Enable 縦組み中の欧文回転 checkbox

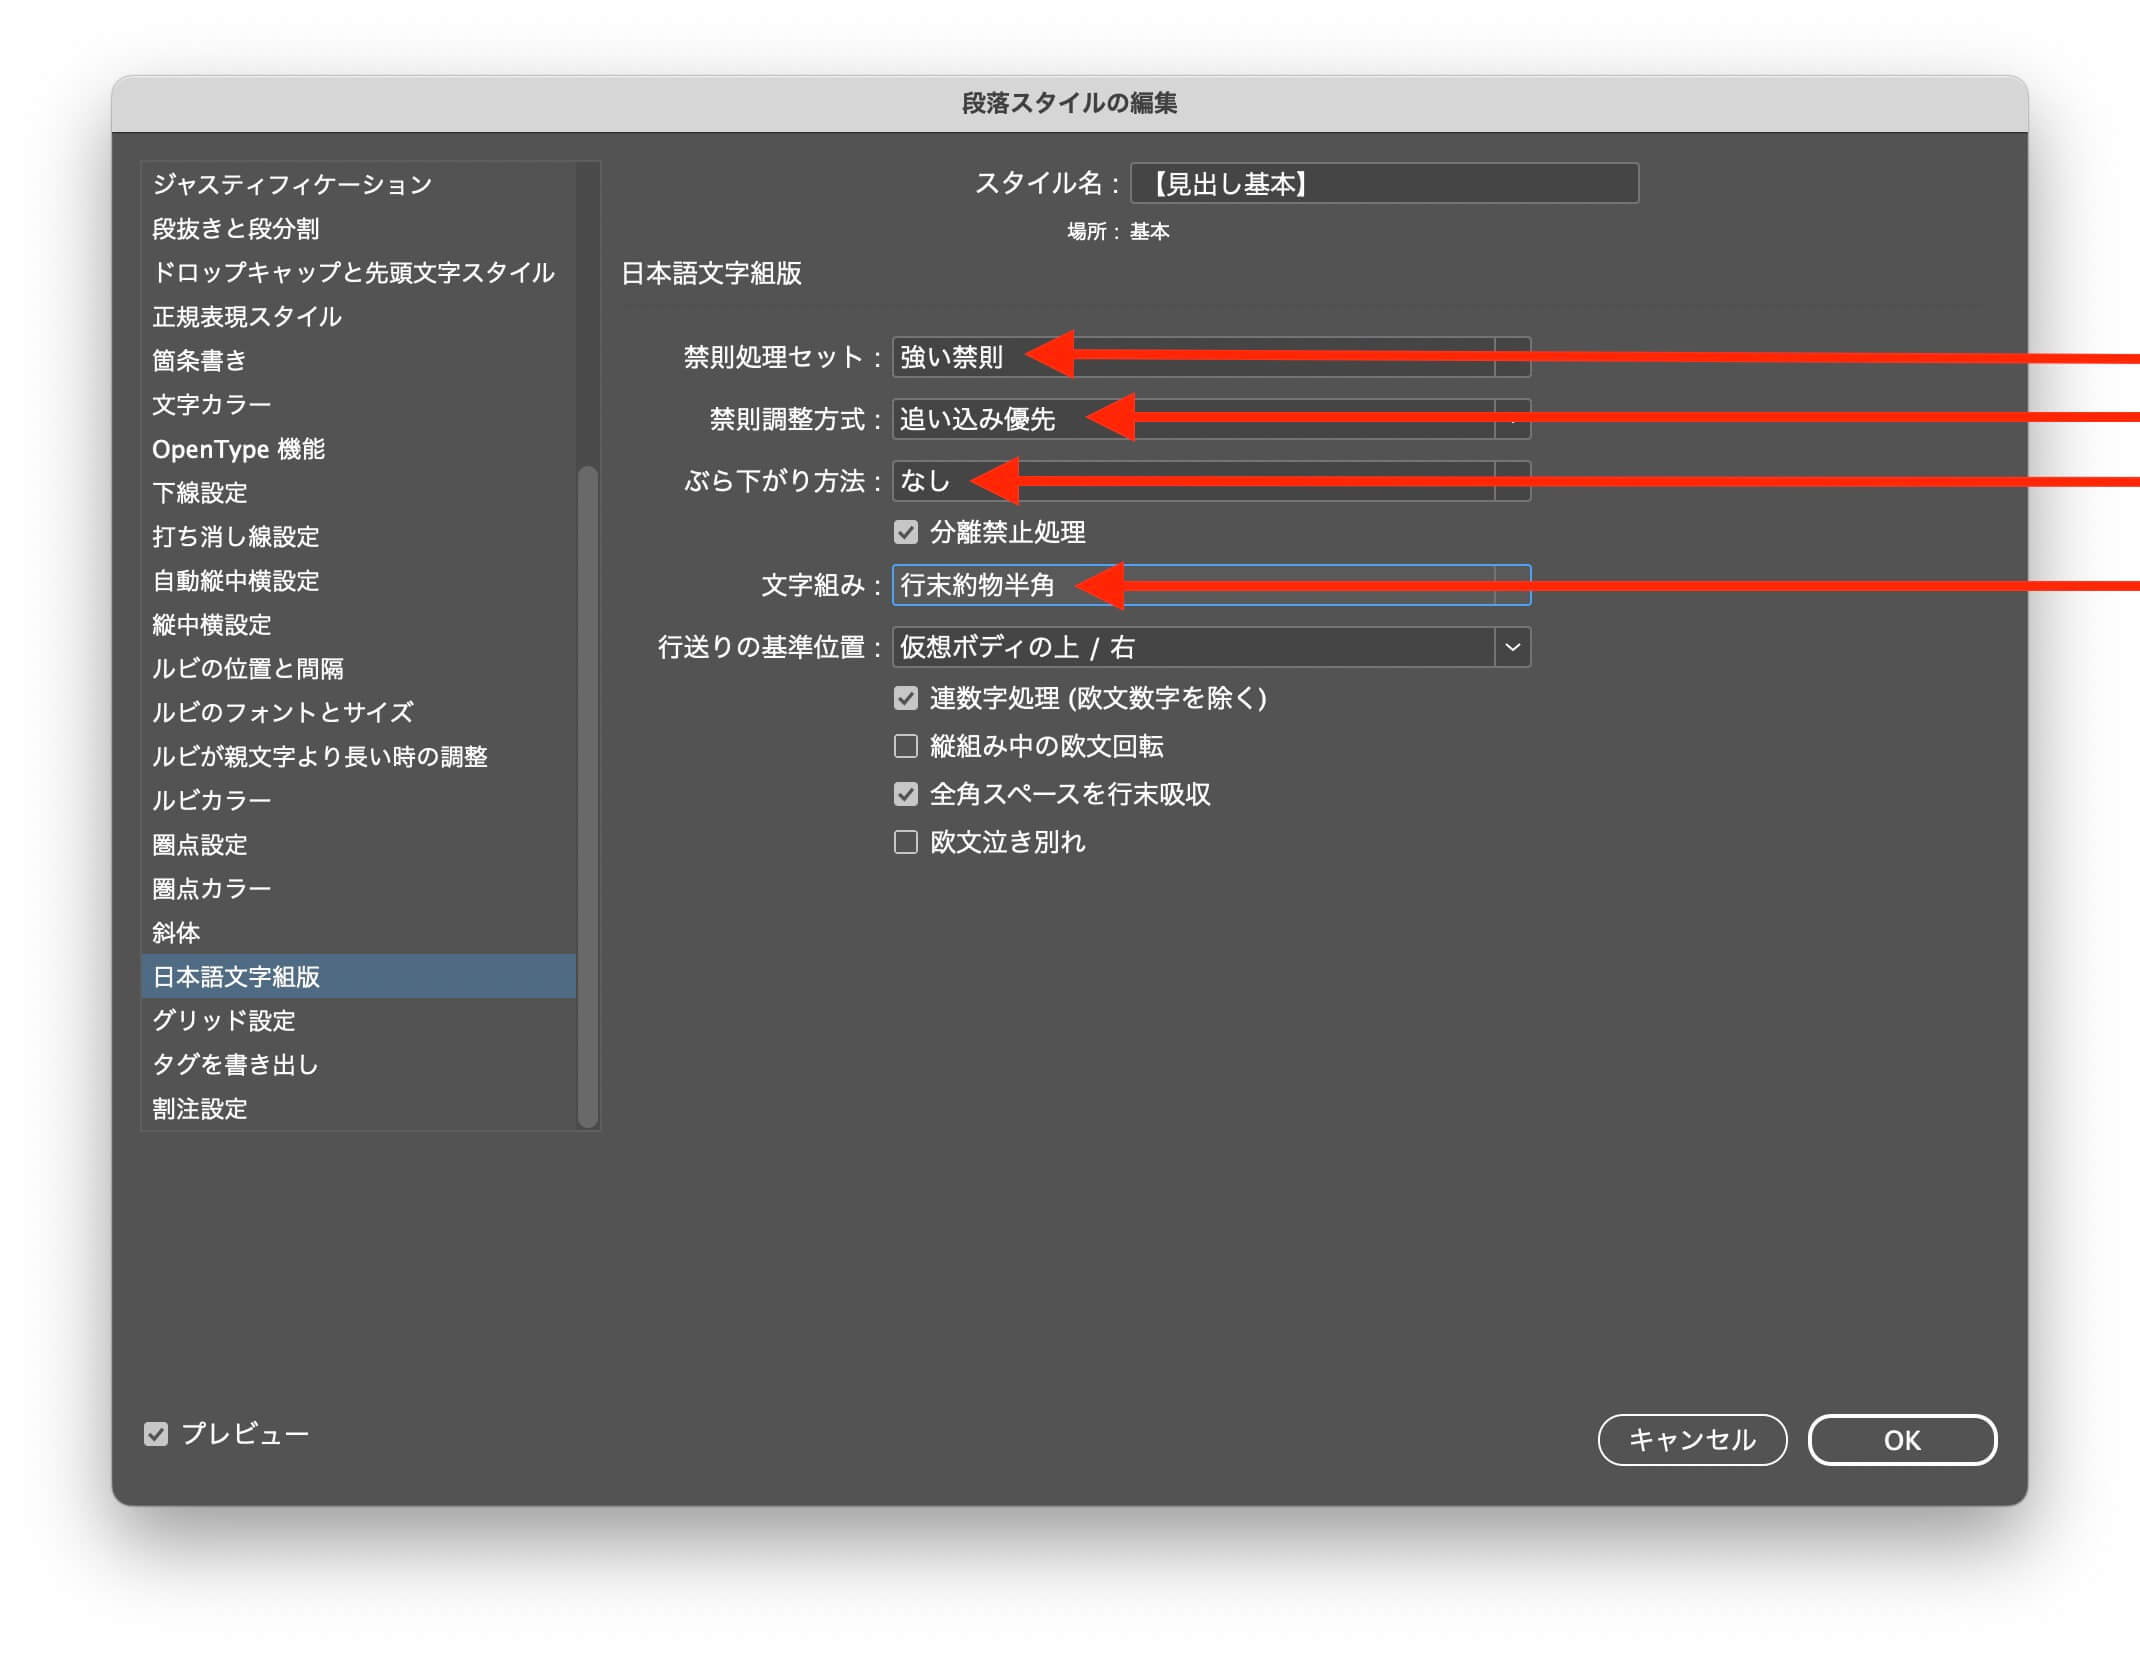(905, 746)
